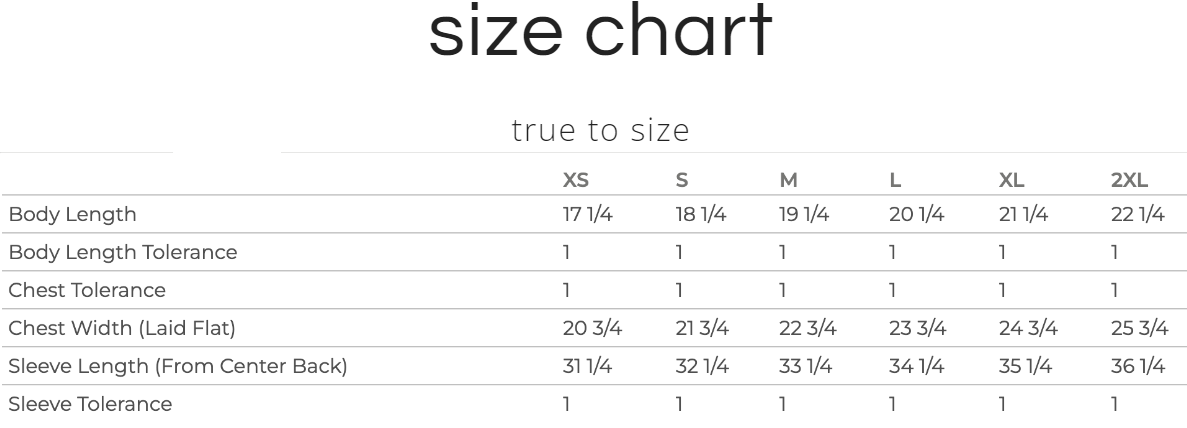
Task: Click the Sleeve Tolerance row label
Action: pos(90,404)
